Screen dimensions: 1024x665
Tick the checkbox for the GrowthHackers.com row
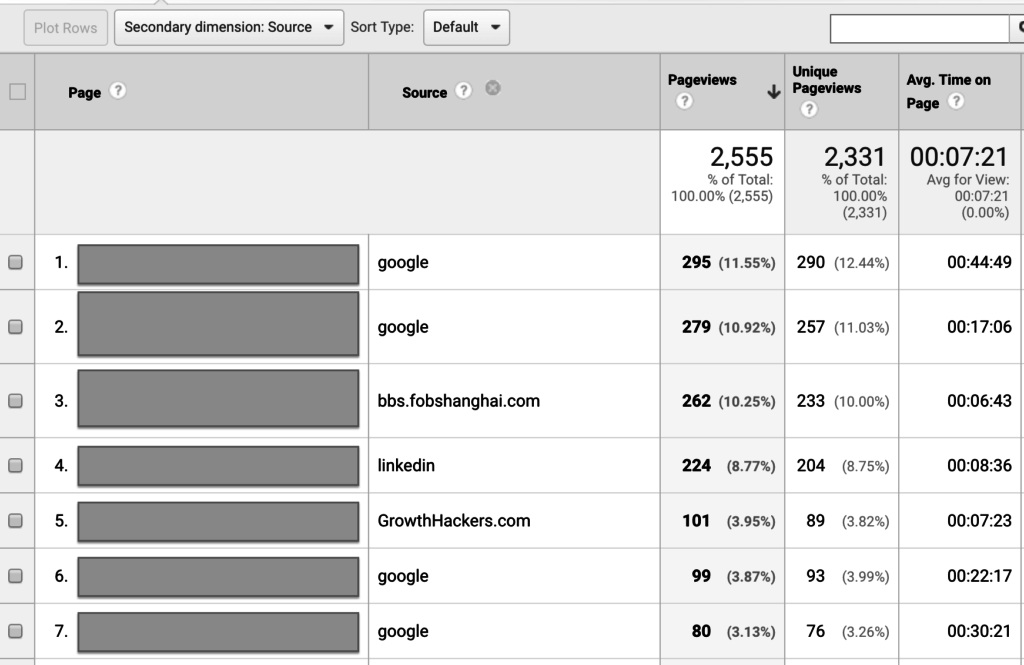coord(15,521)
